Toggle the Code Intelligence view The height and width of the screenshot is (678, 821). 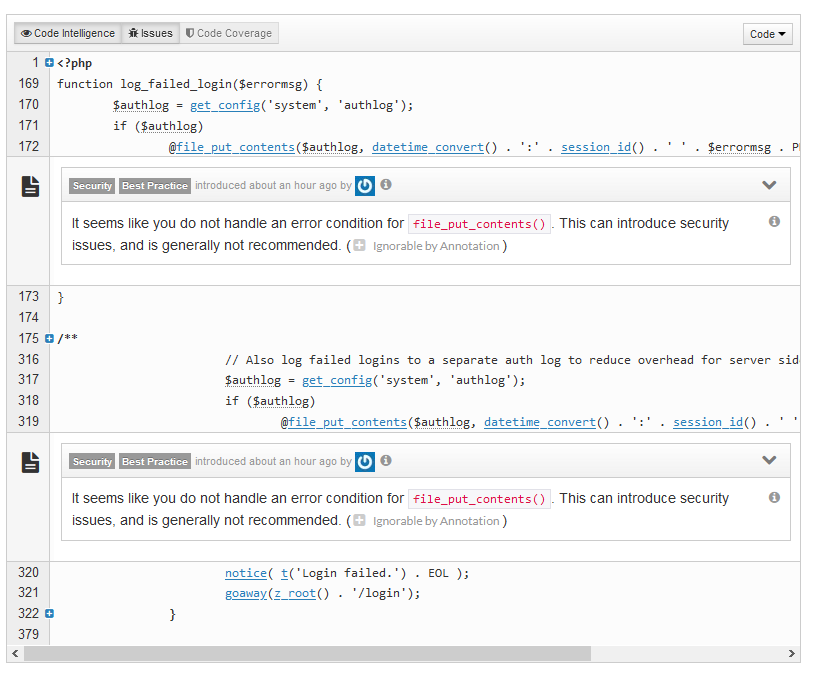pyautogui.click(x=68, y=34)
